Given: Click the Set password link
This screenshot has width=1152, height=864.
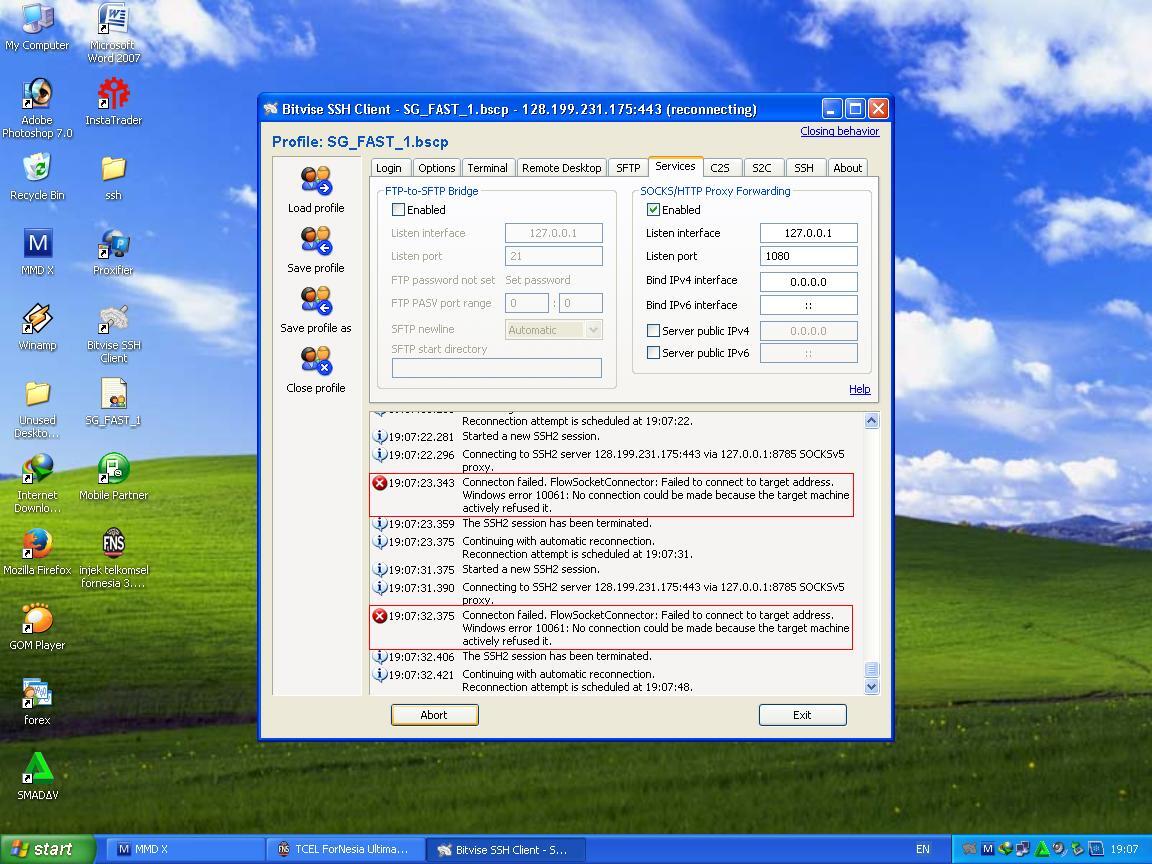Looking at the screenshot, I should coord(538,280).
